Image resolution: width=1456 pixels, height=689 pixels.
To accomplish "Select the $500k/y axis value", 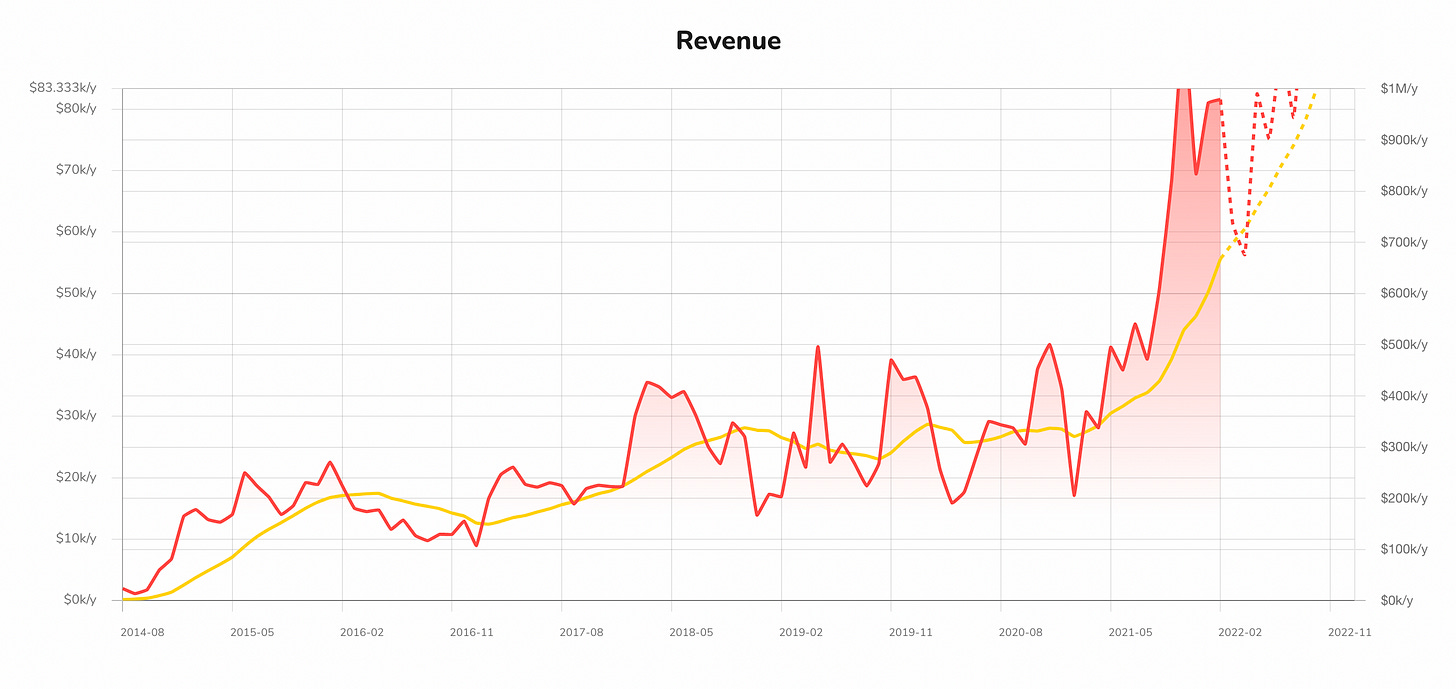I will point(1403,344).
